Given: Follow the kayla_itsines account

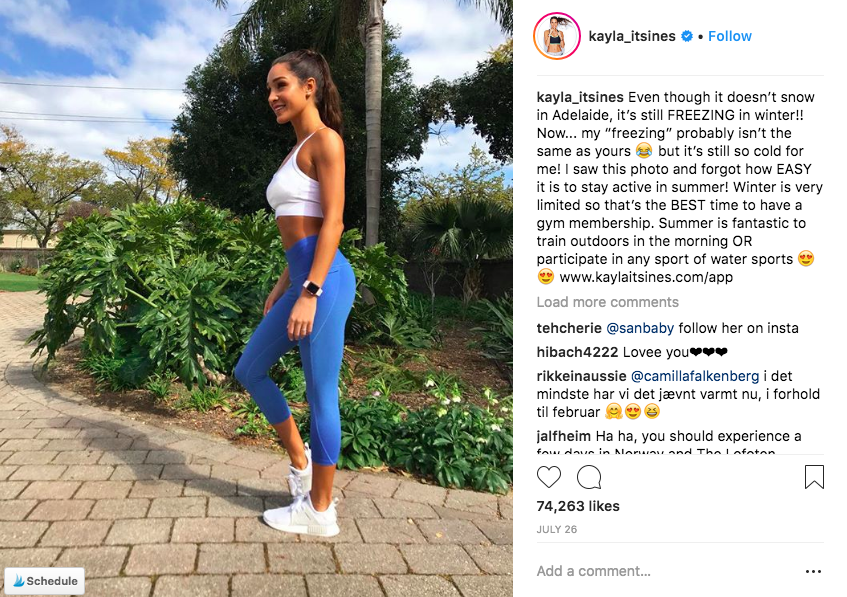Looking at the screenshot, I should 730,36.
